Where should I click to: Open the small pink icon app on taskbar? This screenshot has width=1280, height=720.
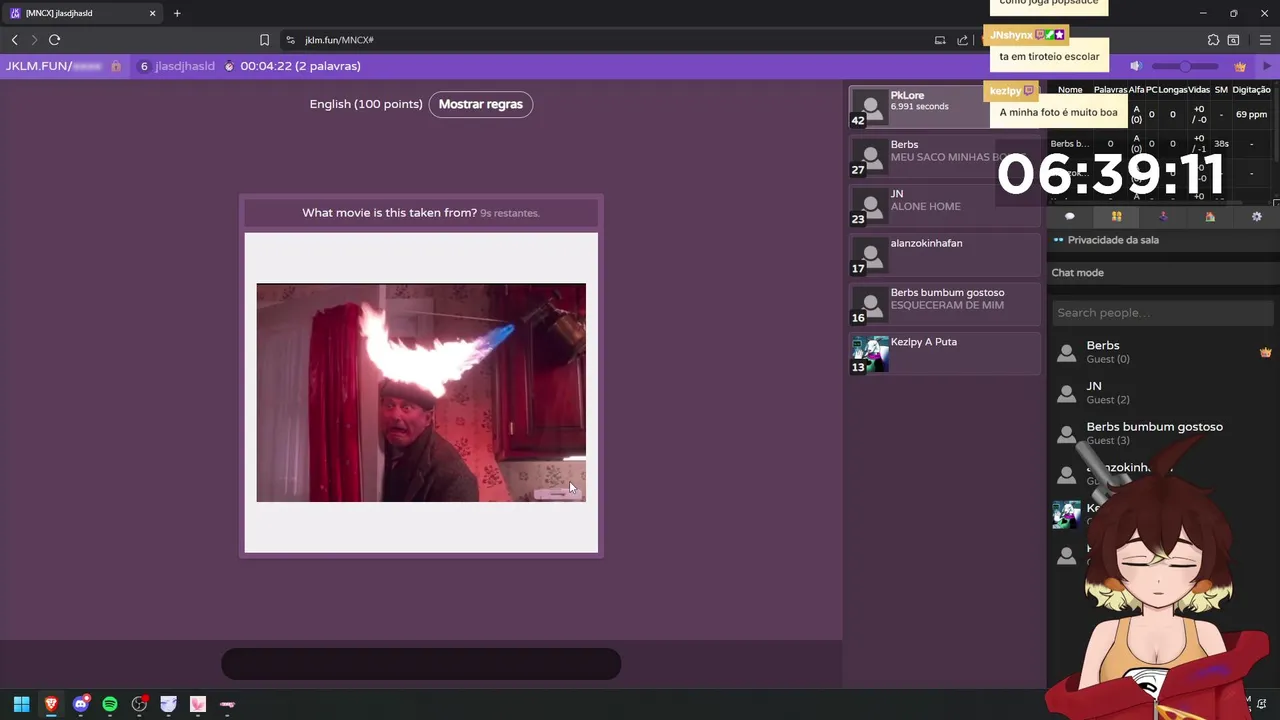click(228, 704)
